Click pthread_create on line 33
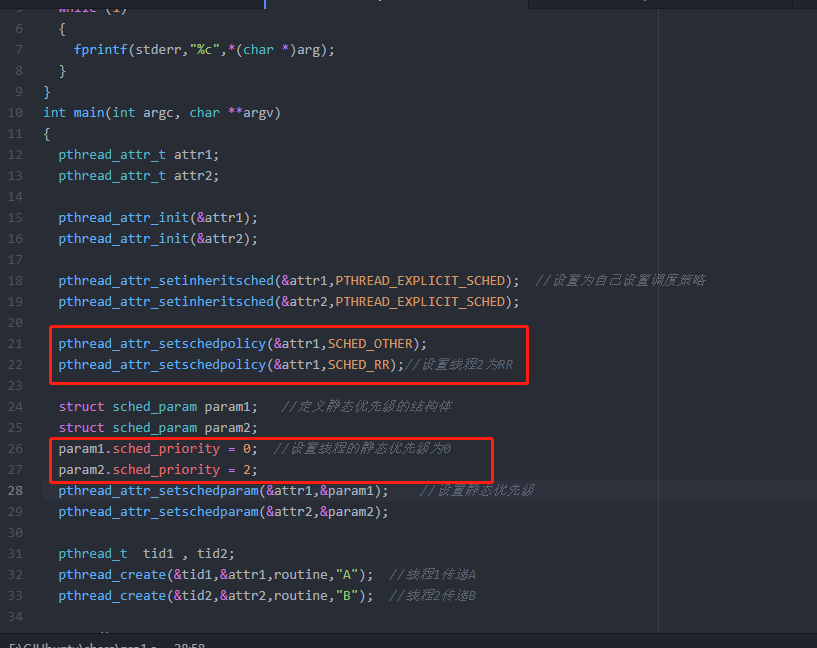The height and width of the screenshot is (648, 817). [x=112, y=596]
